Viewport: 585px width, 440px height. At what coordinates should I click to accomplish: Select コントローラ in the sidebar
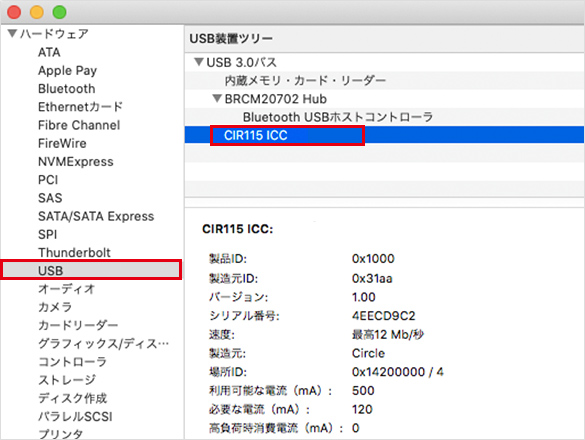72,362
